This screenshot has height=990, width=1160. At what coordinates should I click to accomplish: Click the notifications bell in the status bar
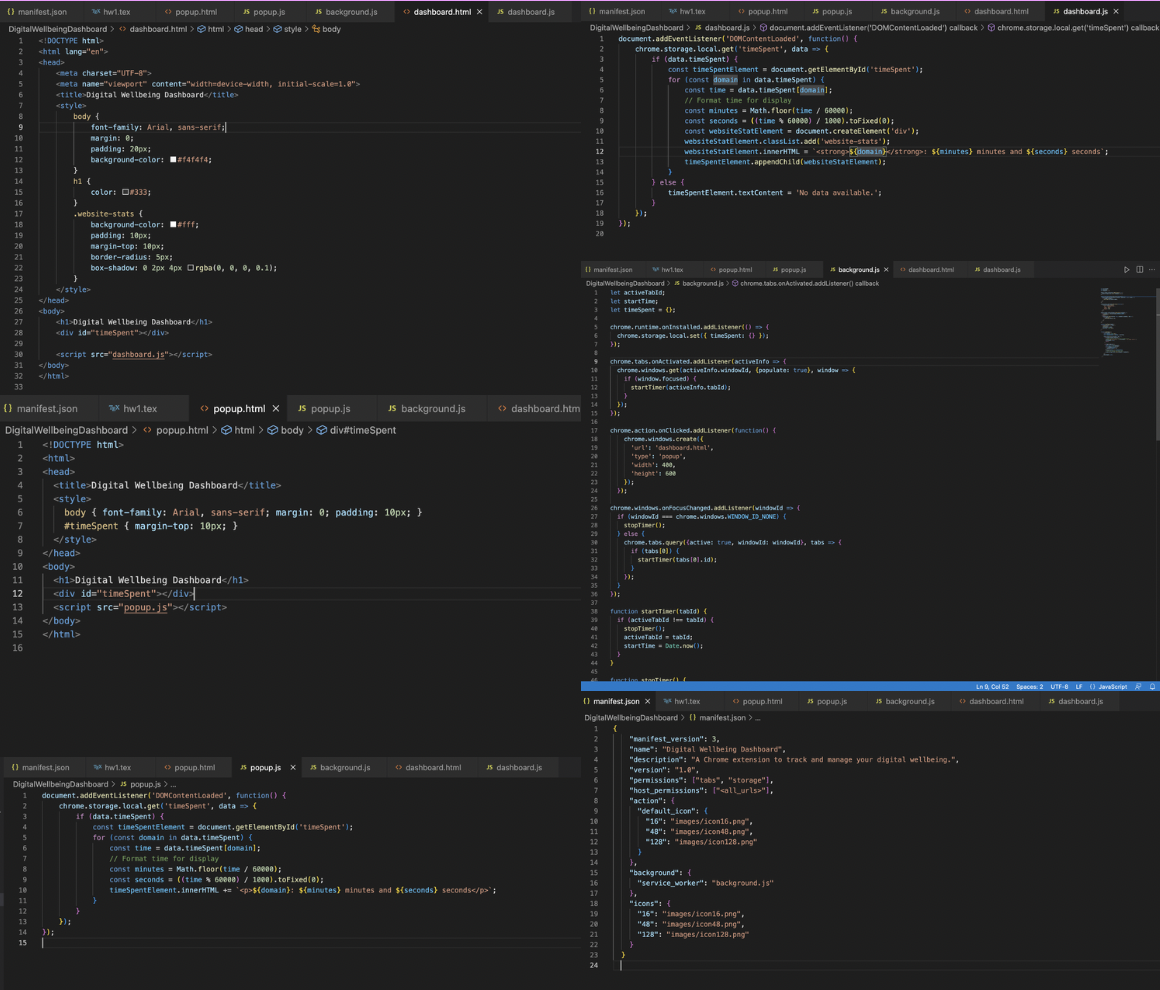(1152, 687)
